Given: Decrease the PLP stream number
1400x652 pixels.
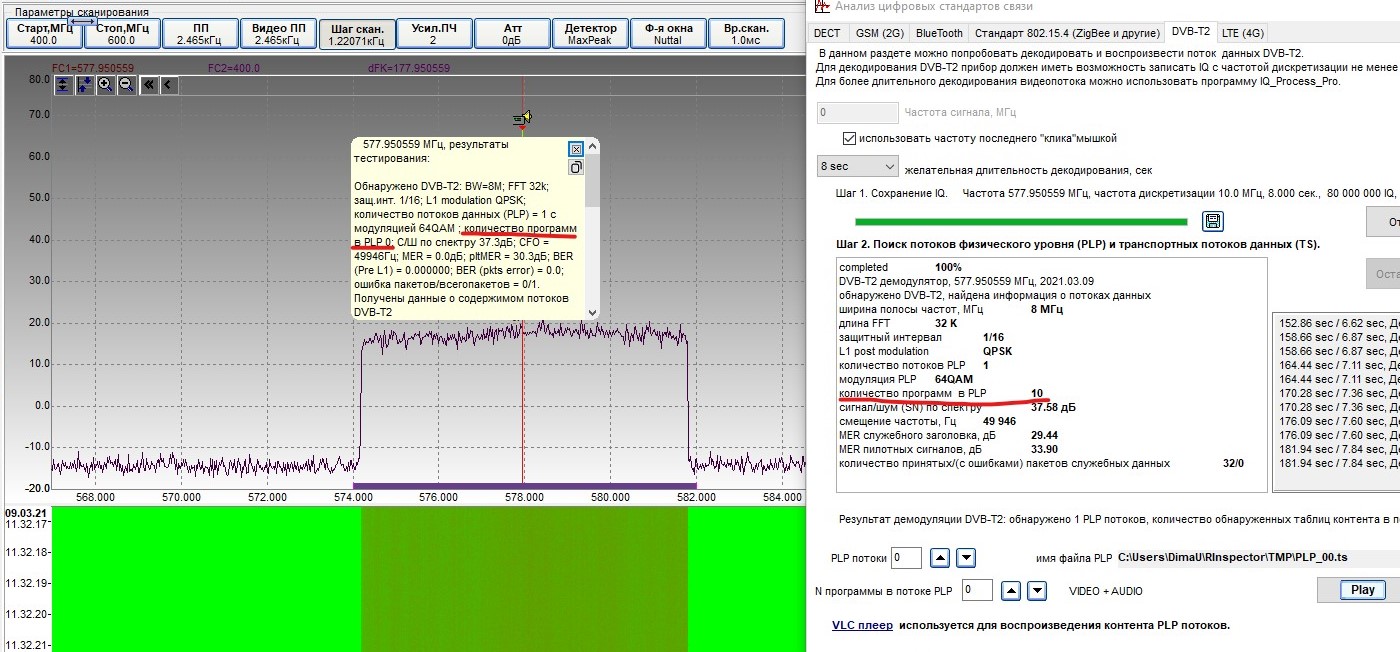Looking at the screenshot, I should (x=965, y=558).
